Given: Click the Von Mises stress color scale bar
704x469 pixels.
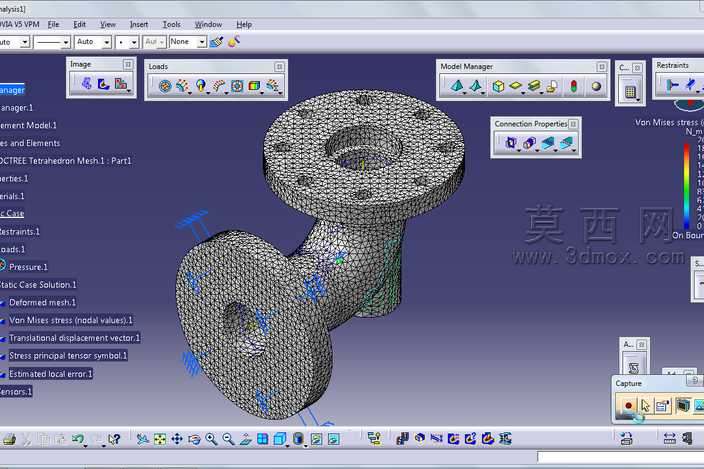Looking at the screenshot, I should click(x=686, y=186).
